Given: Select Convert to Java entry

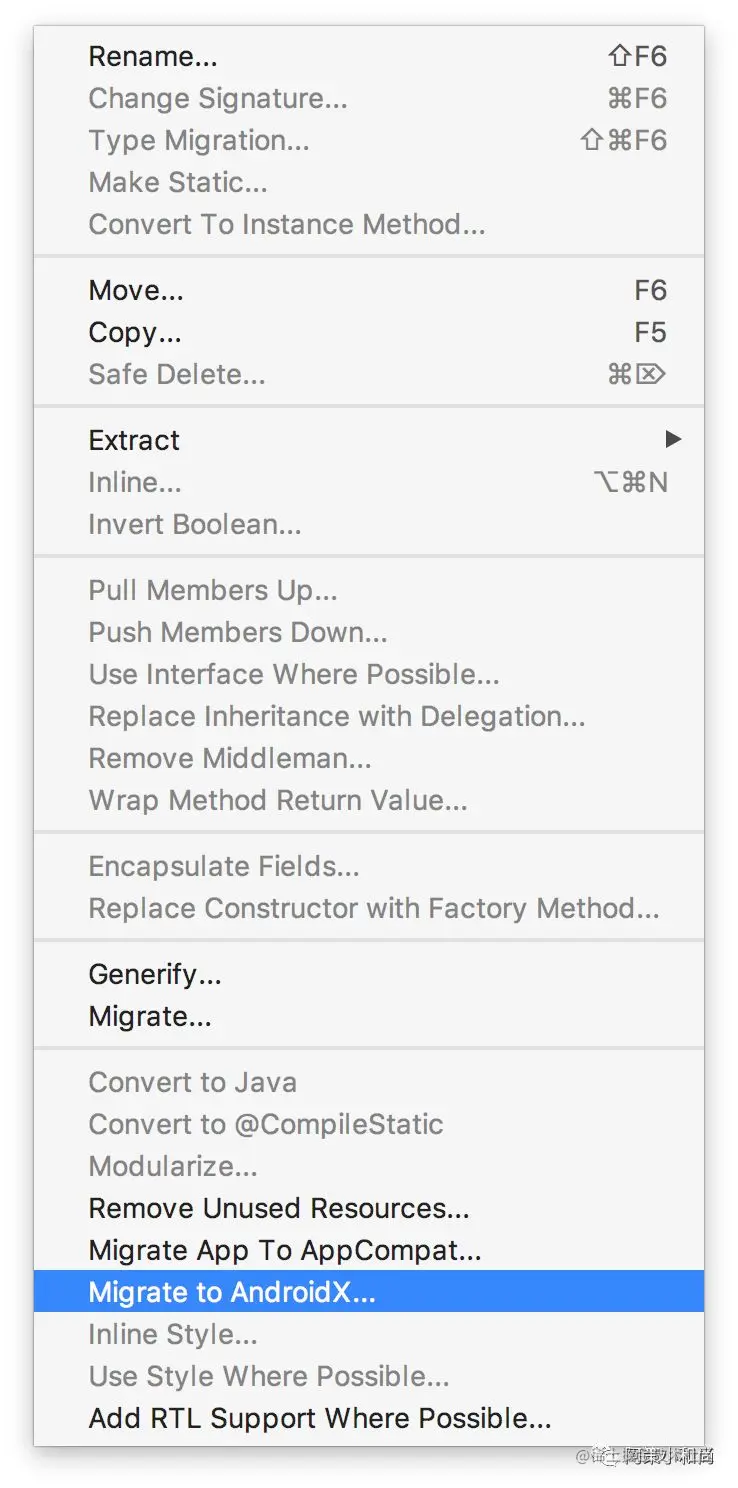Looking at the screenshot, I should point(193,1083).
